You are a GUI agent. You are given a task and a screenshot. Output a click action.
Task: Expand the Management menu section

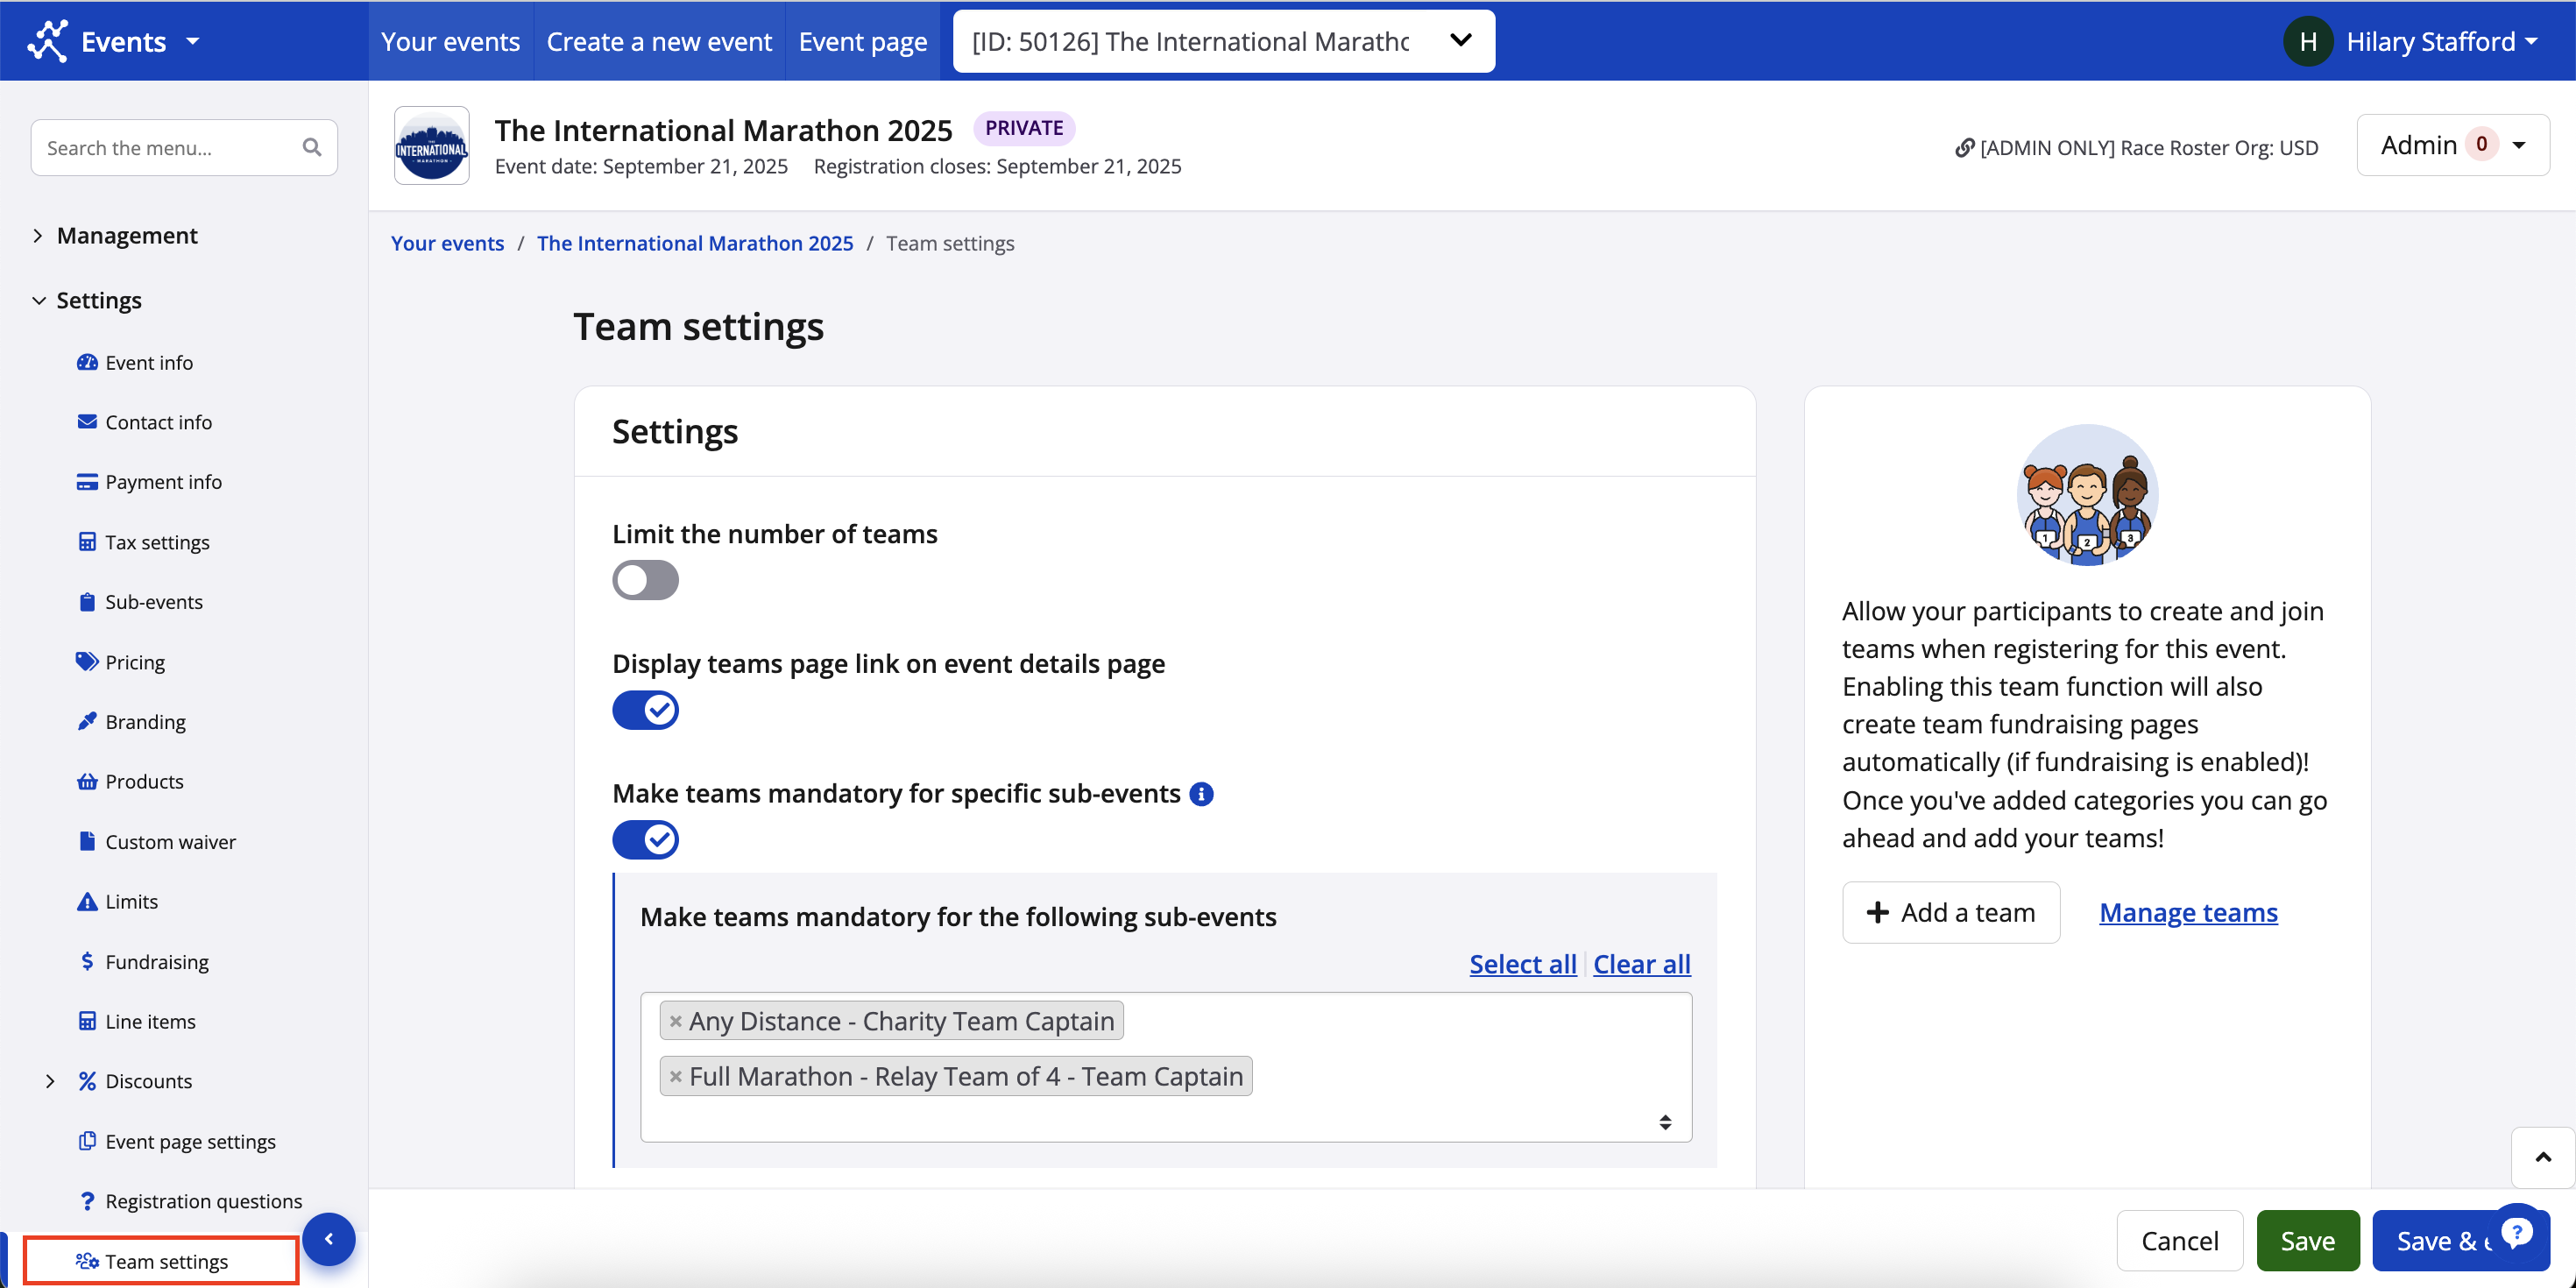(126, 235)
